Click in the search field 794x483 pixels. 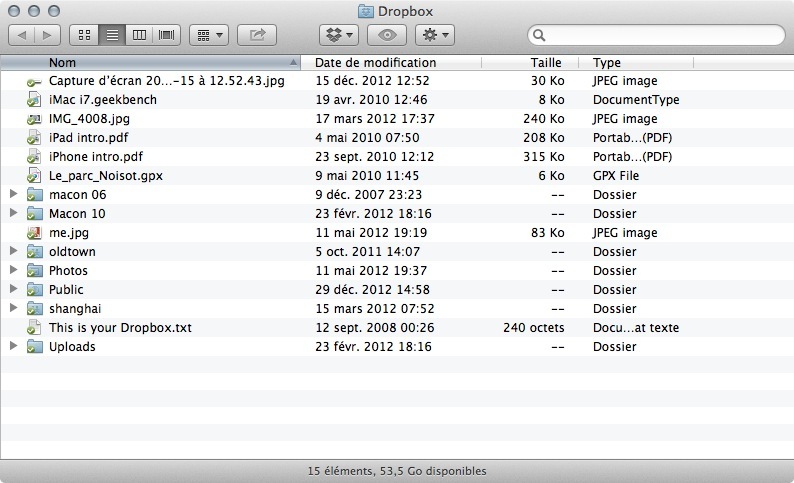pos(660,35)
